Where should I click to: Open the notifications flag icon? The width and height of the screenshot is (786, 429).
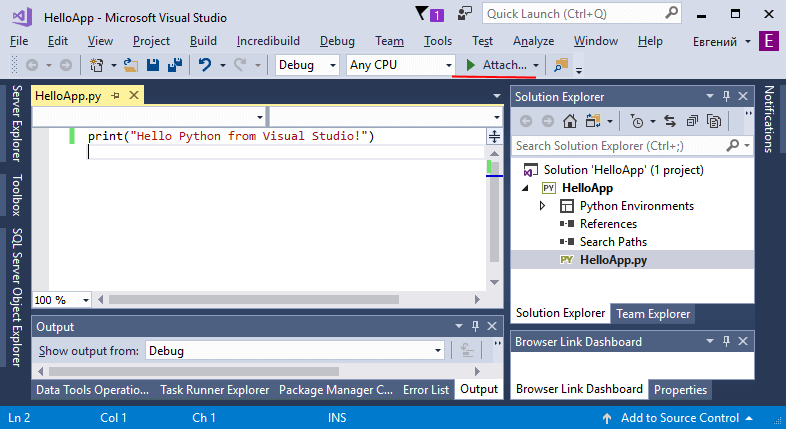(x=422, y=14)
